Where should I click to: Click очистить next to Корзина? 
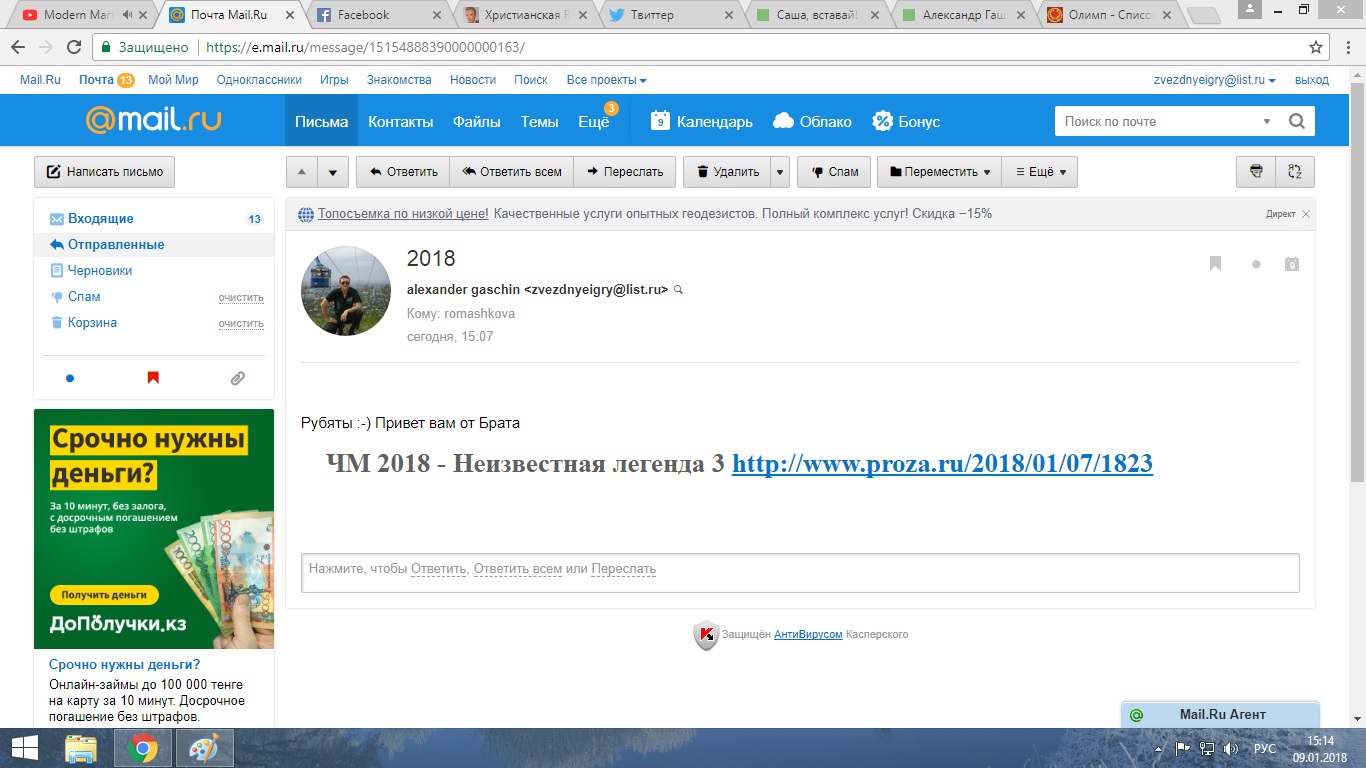(x=241, y=324)
